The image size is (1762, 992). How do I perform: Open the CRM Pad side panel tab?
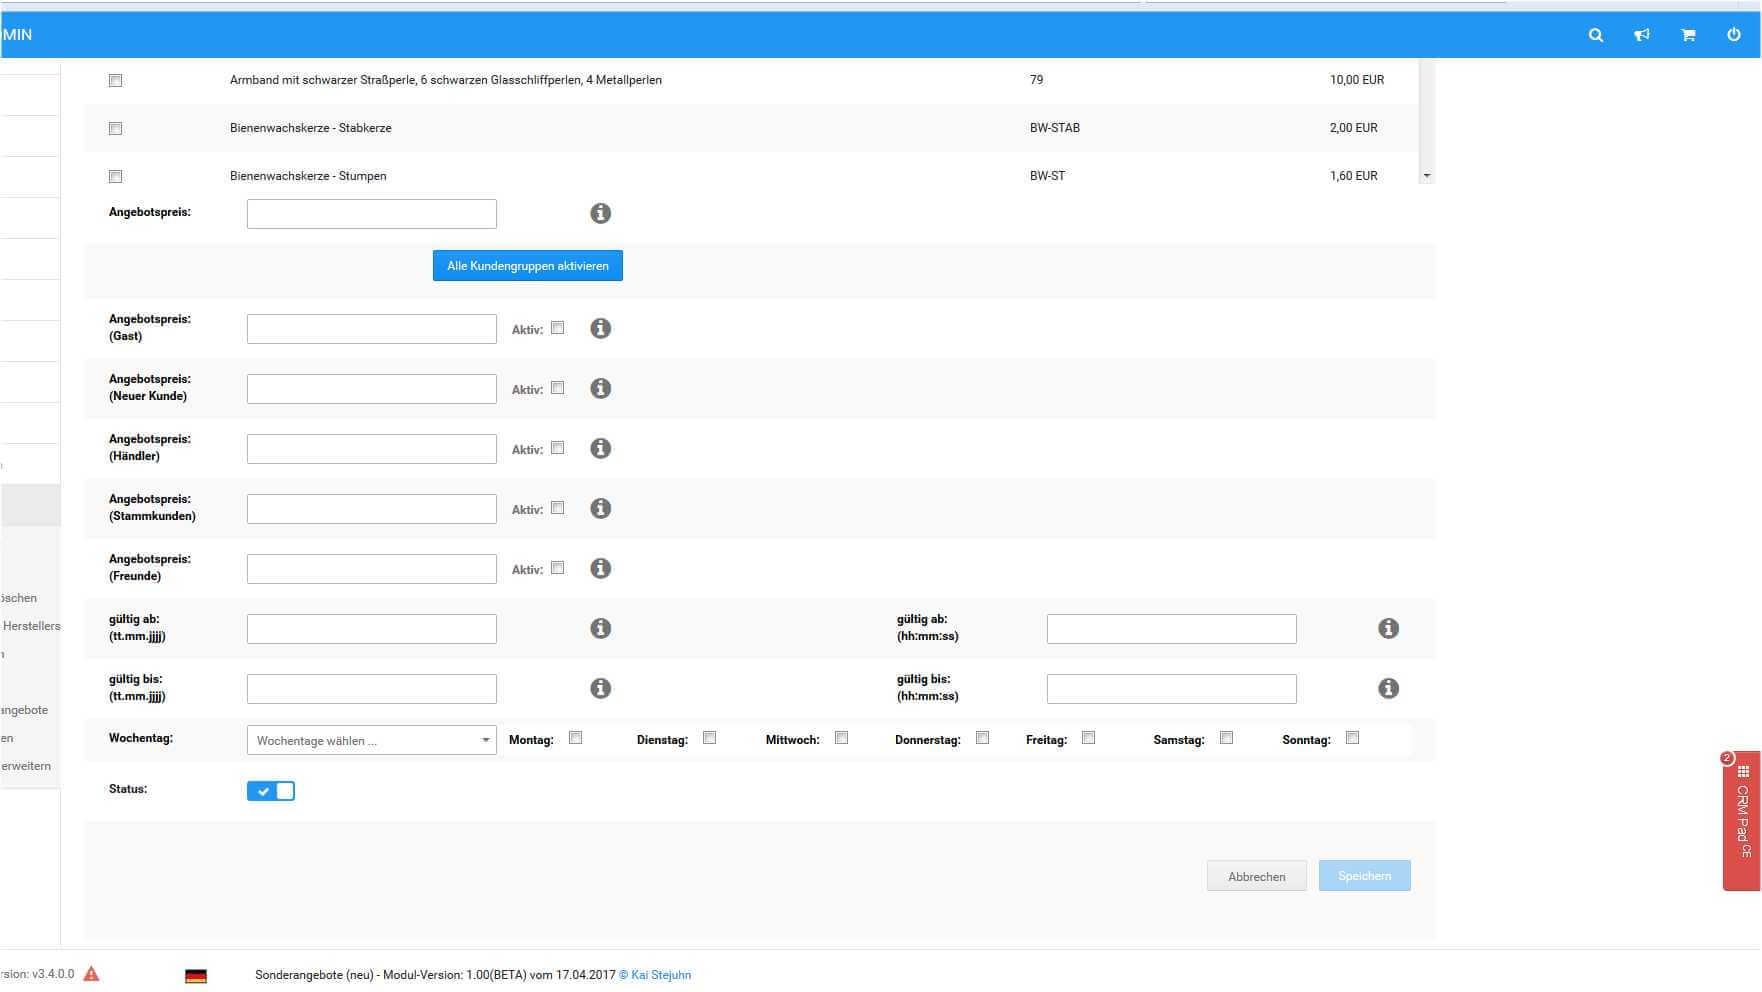tap(1742, 820)
